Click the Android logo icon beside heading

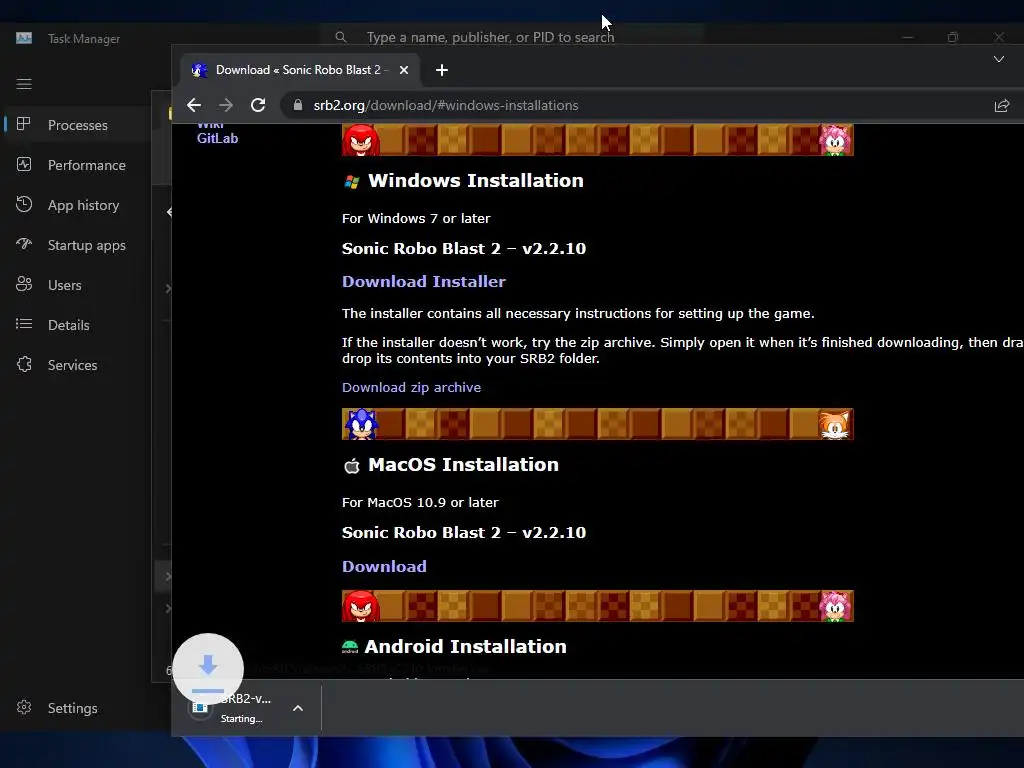(350, 647)
